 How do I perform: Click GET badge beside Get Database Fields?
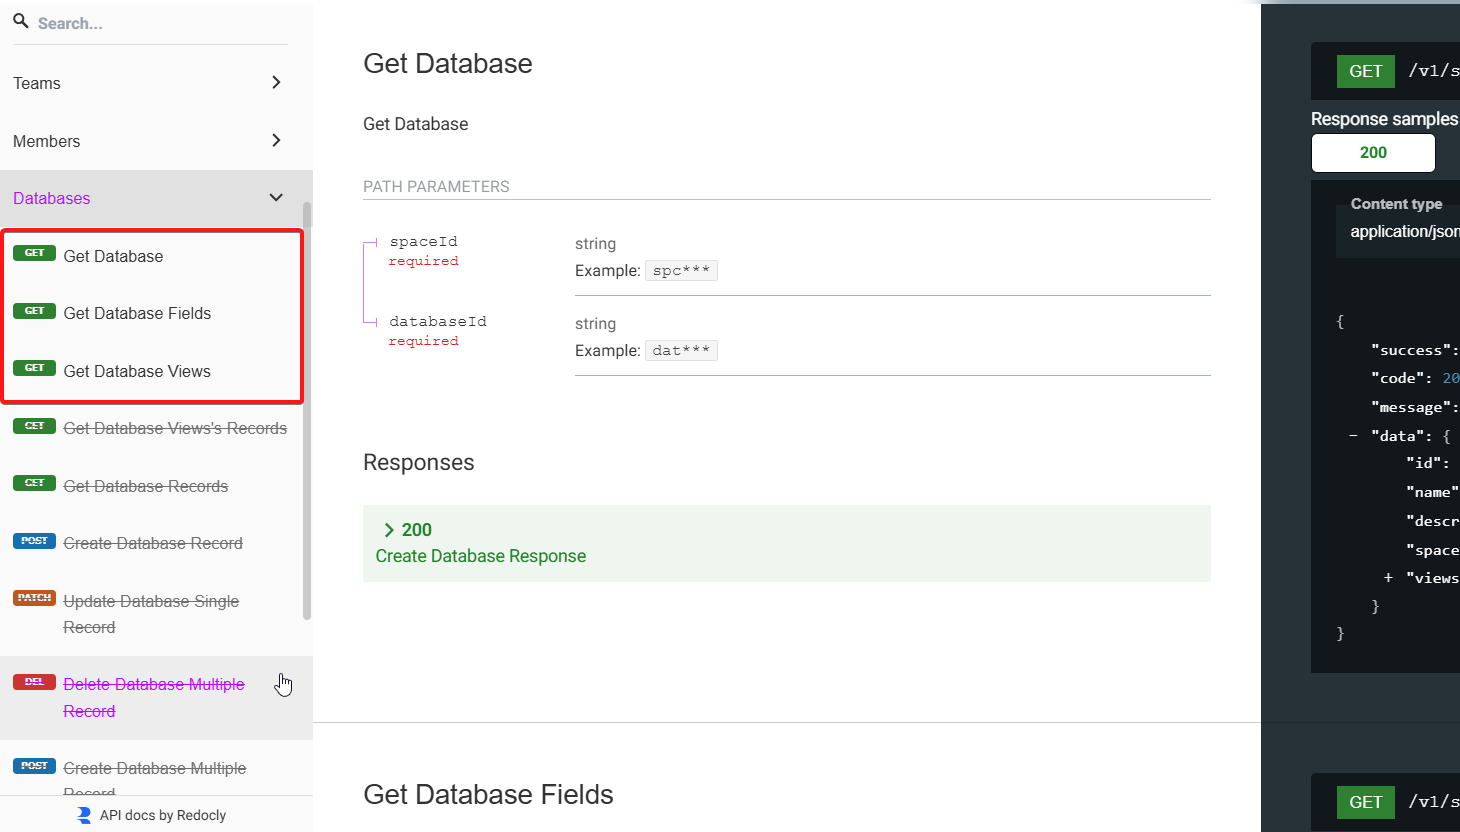[x=34, y=311]
